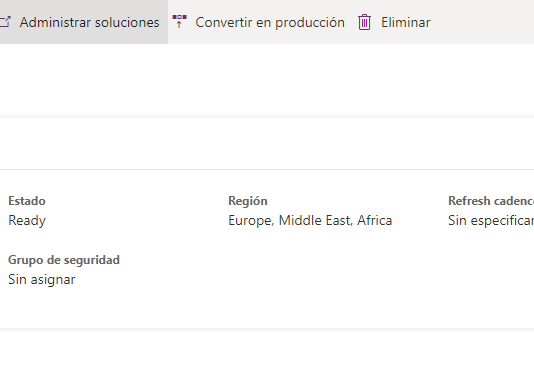Click the Sin especificar value
This screenshot has height=390, width=534.
coord(491,220)
